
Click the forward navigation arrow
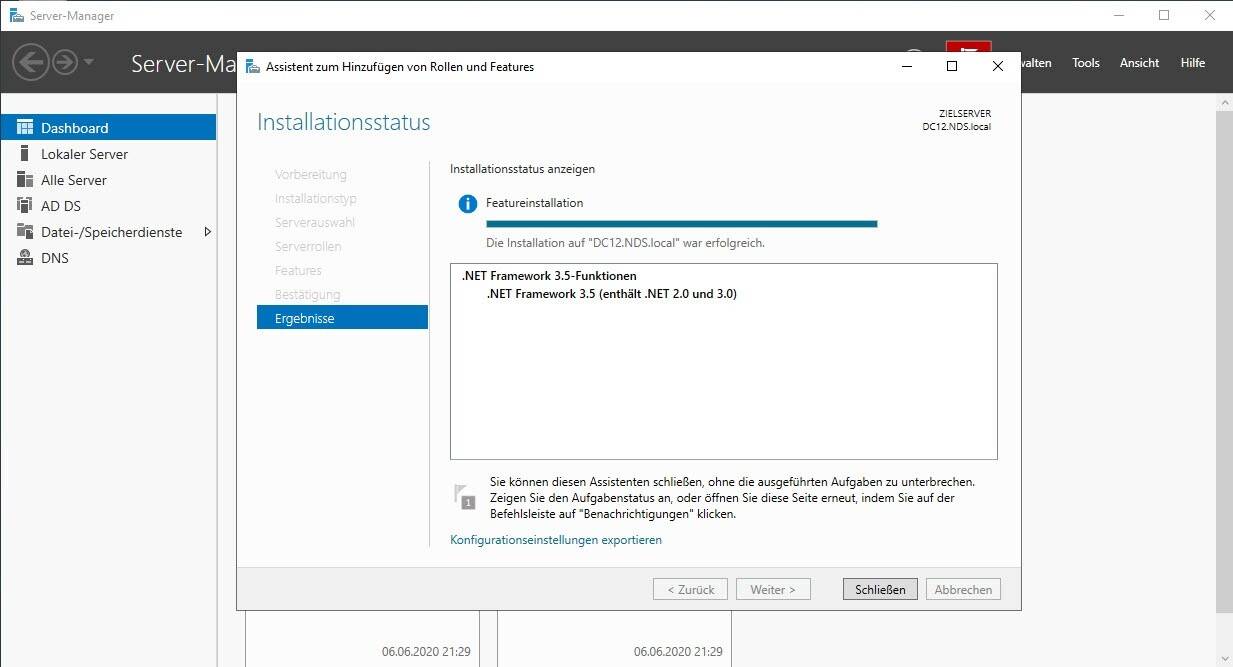65,62
